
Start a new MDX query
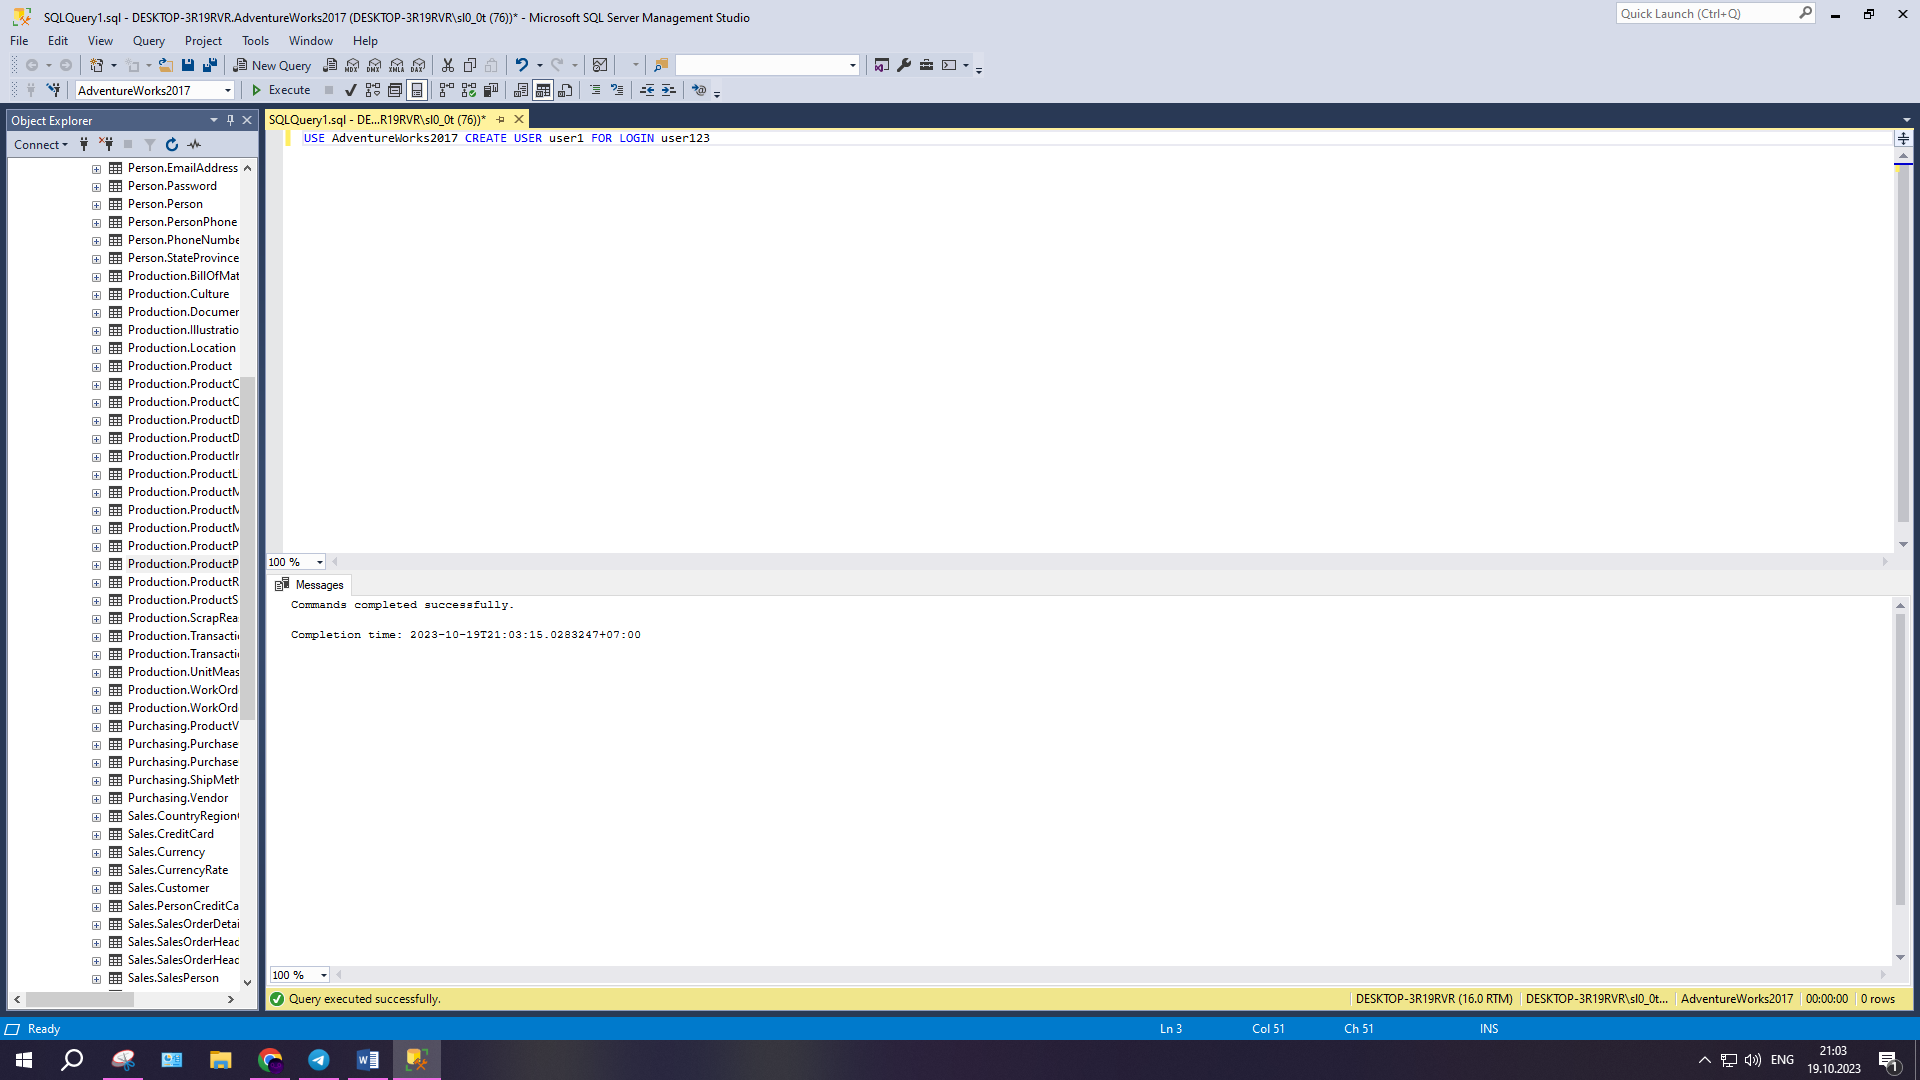(352, 65)
